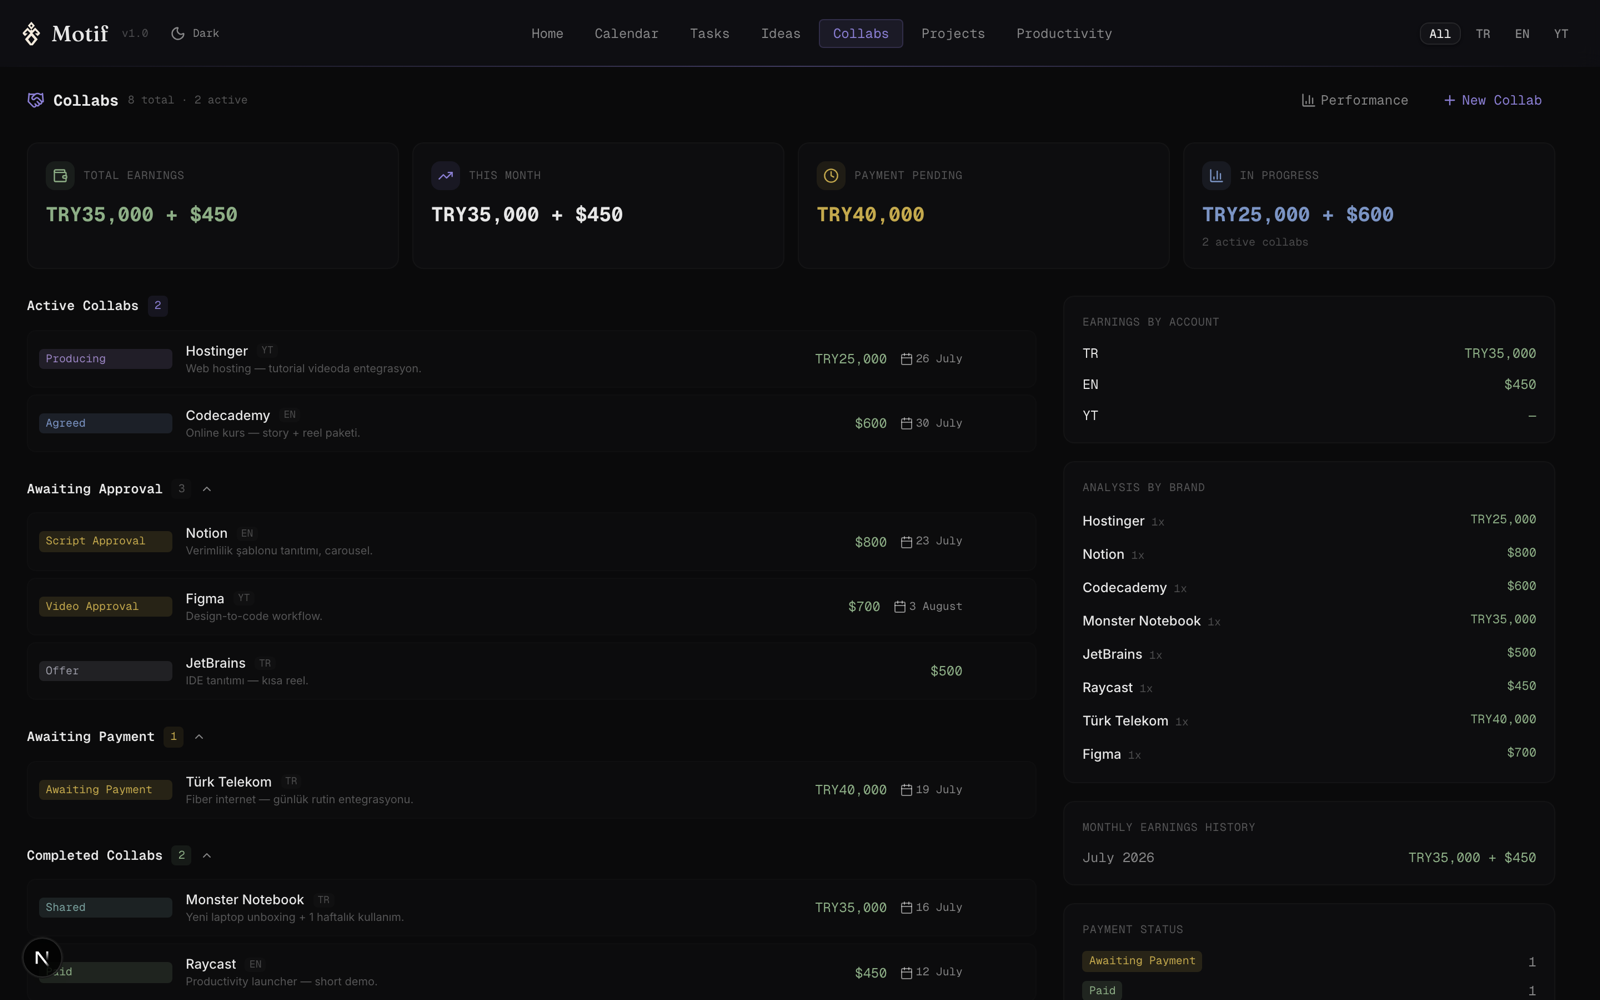The image size is (1600, 1000).
Task: Open the Raycast collab in Completed Collabs
Action: point(531,973)
